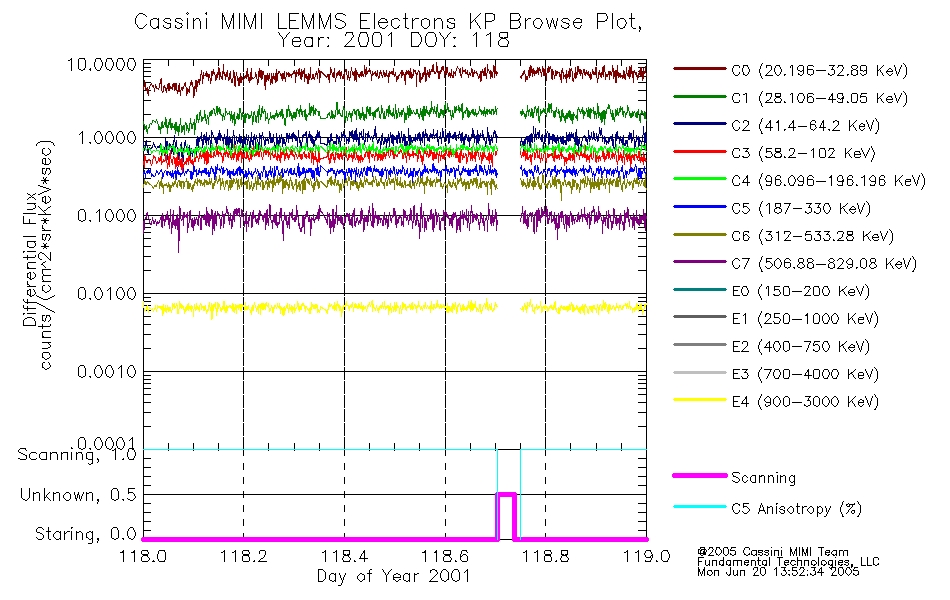Select the E1 (250–1000 KeV) legend label
The height and width of the screenshot is (600, 950).
pos(805,319)
